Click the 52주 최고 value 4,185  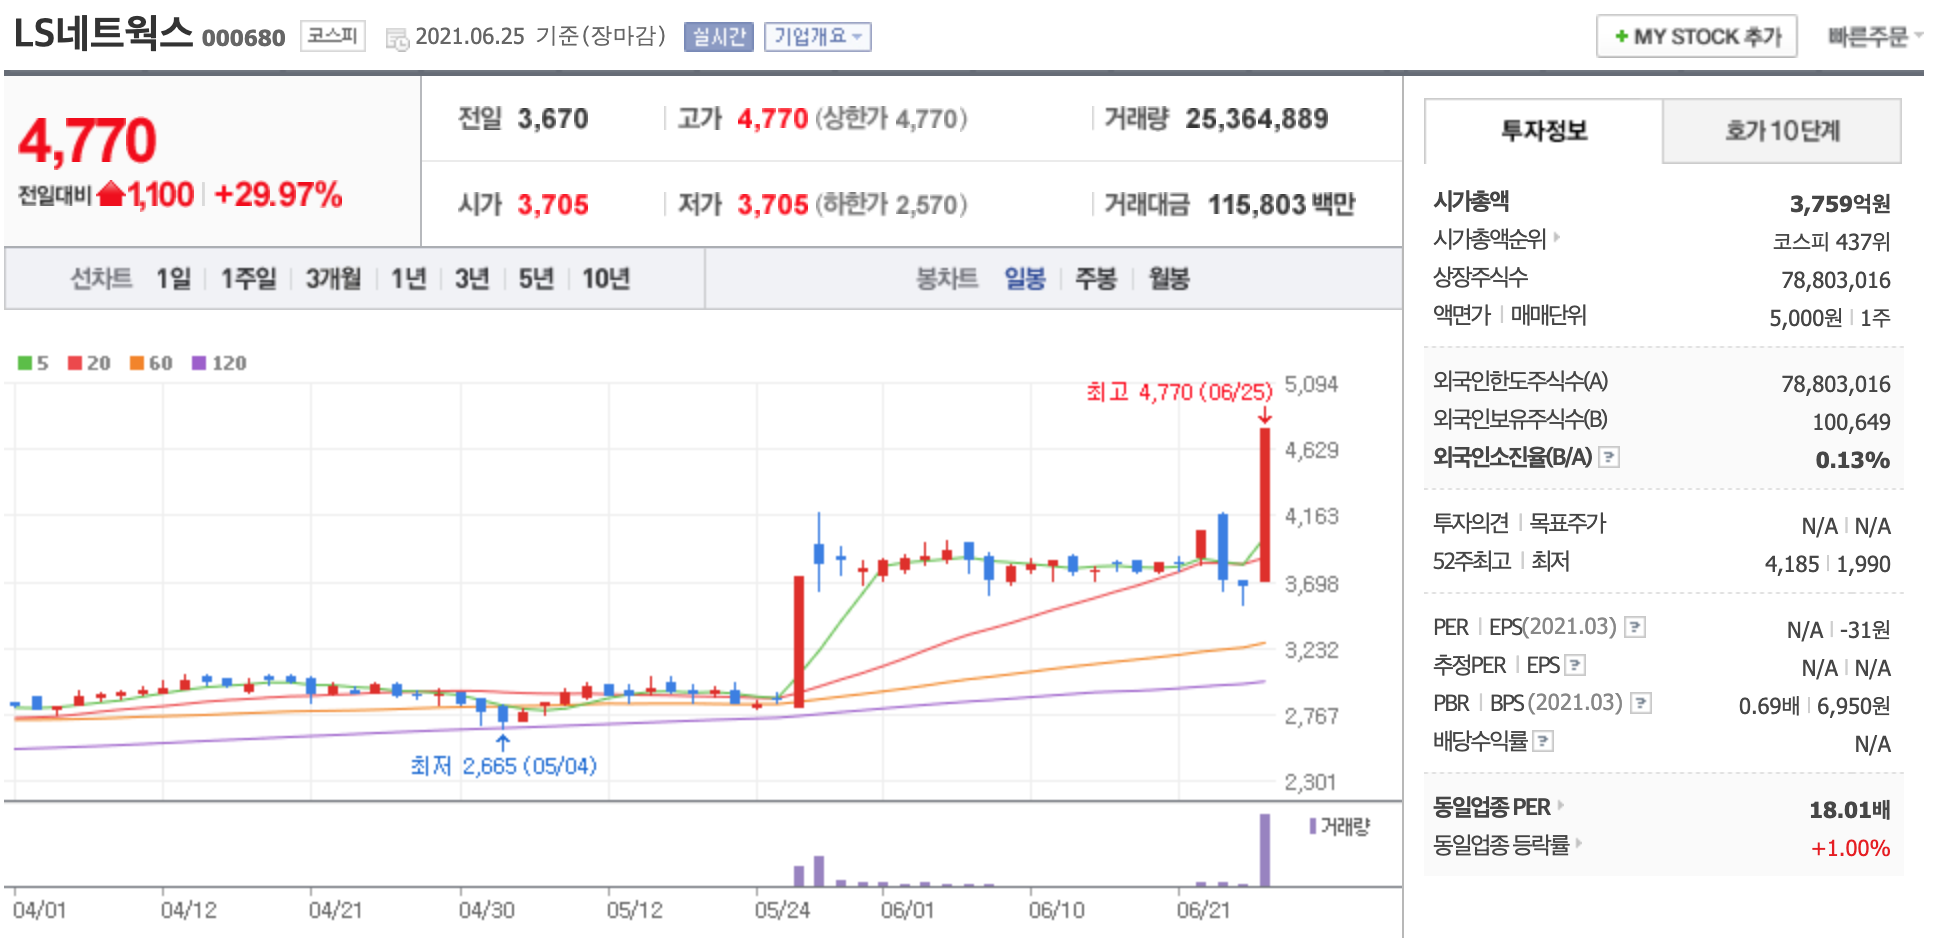pos(1792,564)
